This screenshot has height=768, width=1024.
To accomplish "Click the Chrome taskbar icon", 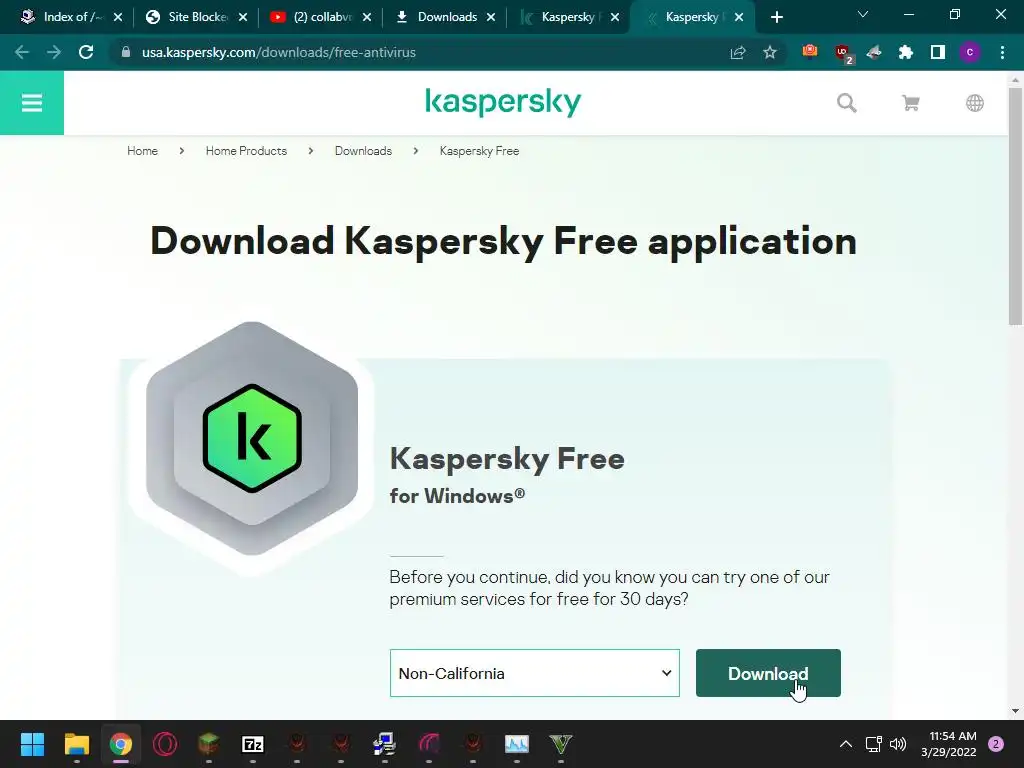I will (121, 743).
